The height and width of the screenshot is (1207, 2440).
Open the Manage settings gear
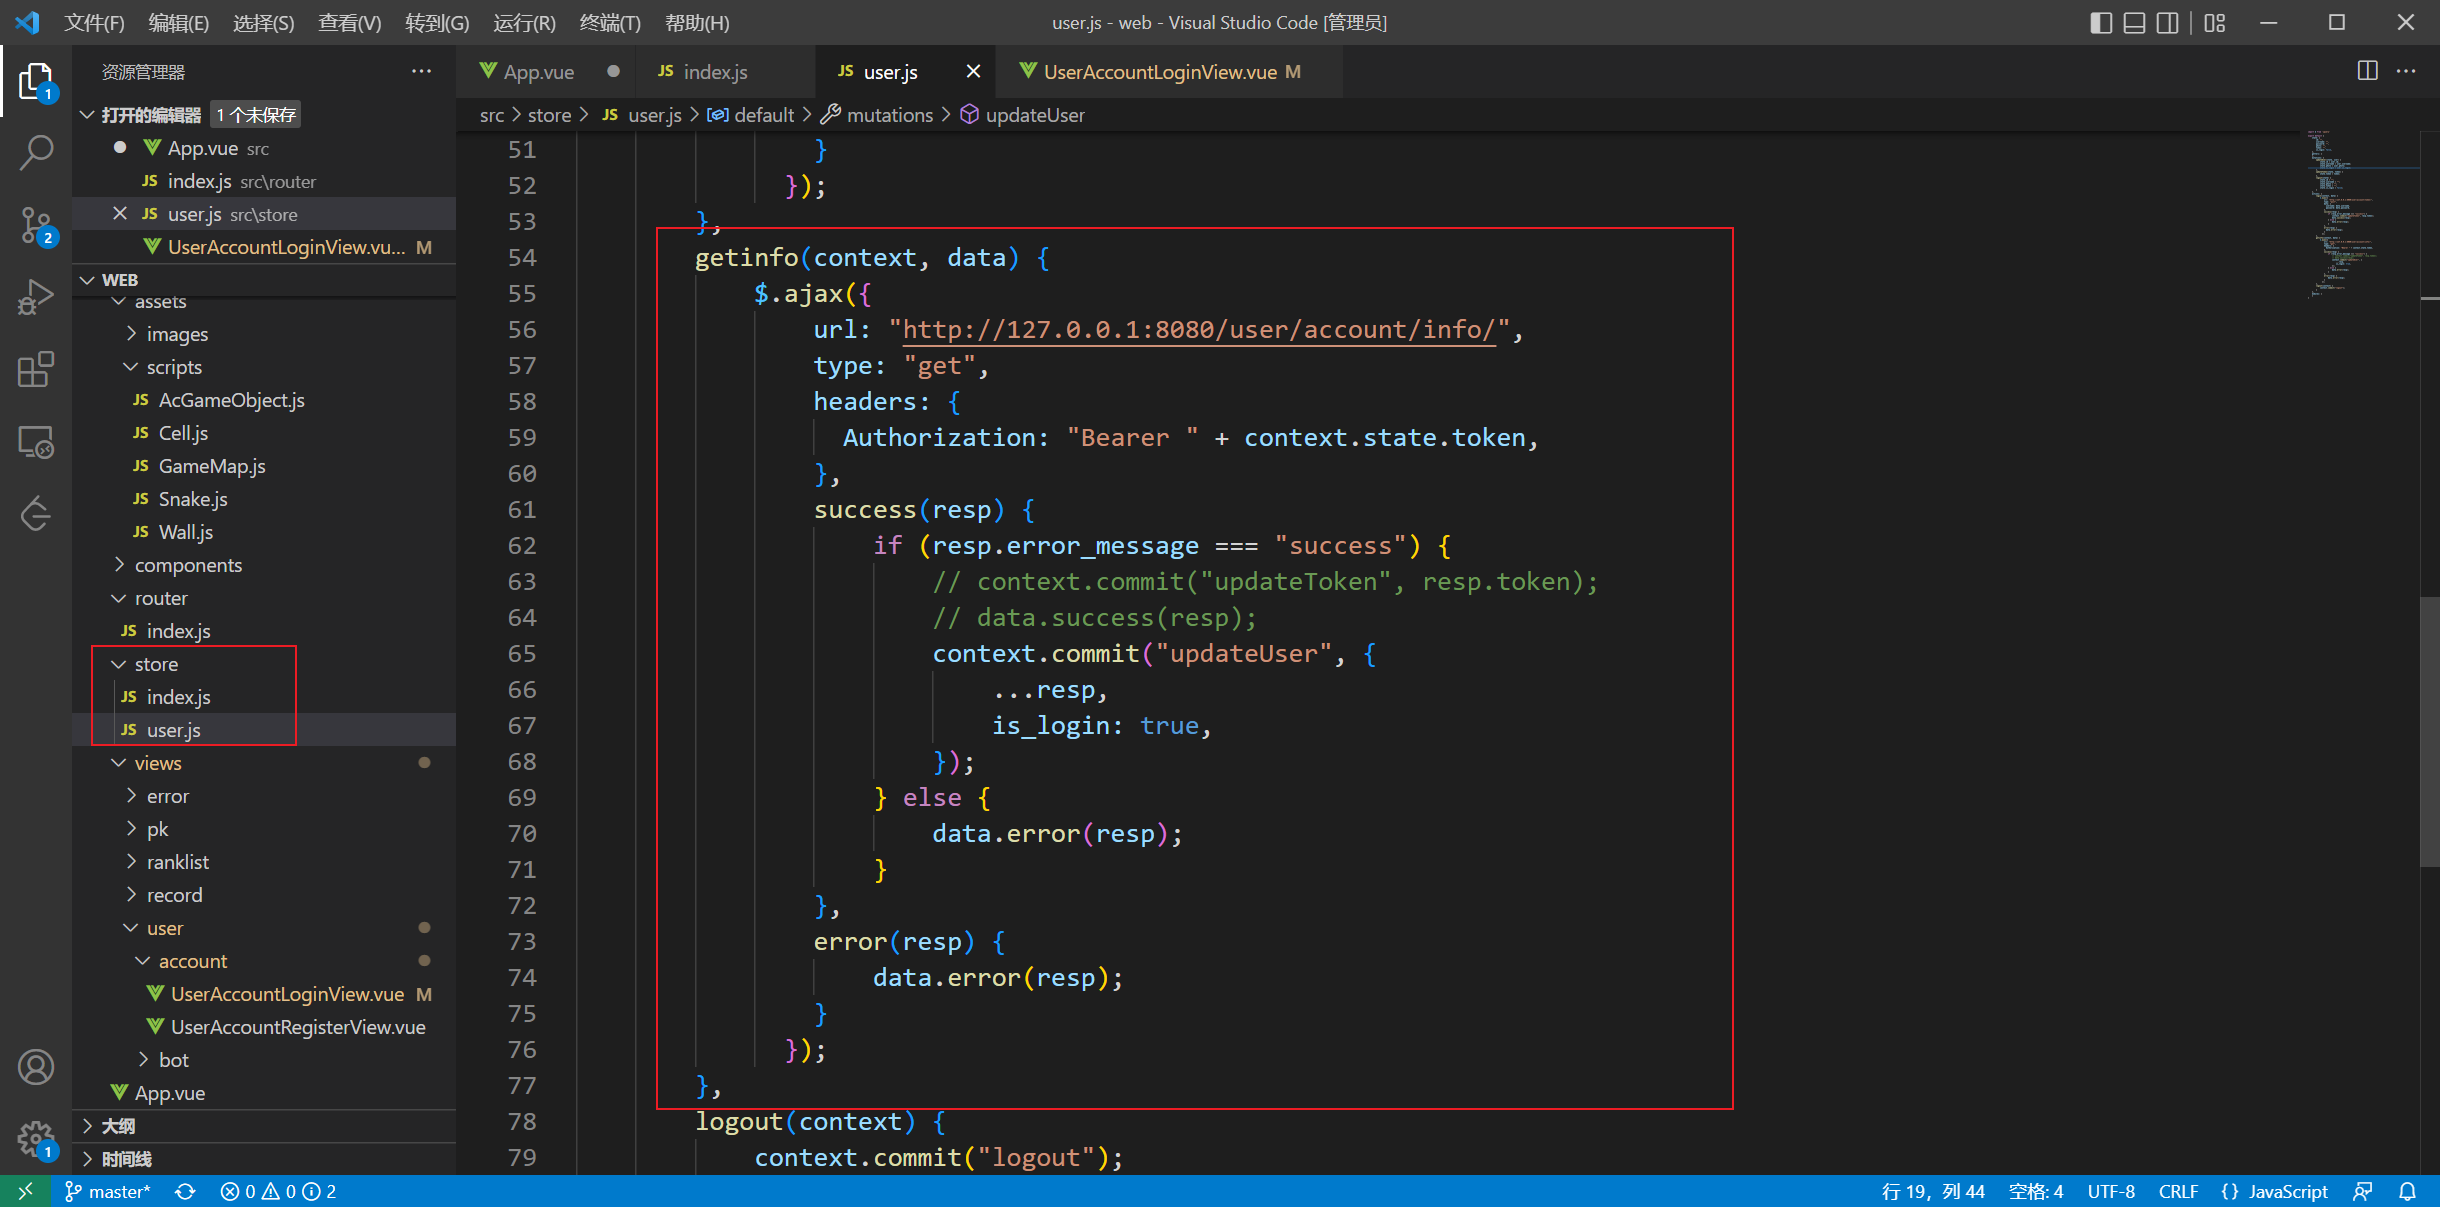[x=36, y=1139]
